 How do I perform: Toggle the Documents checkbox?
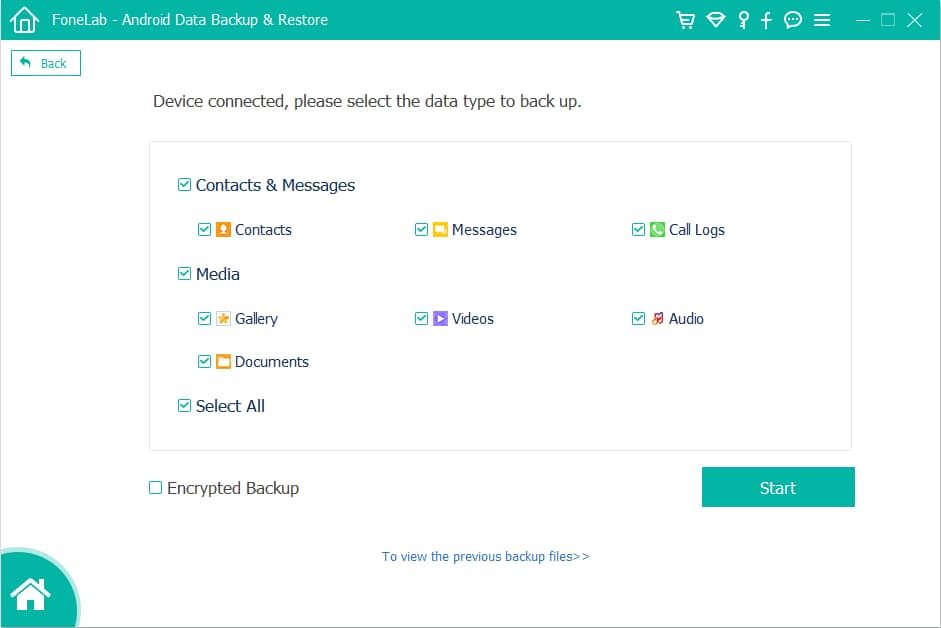tap(204, 361)
